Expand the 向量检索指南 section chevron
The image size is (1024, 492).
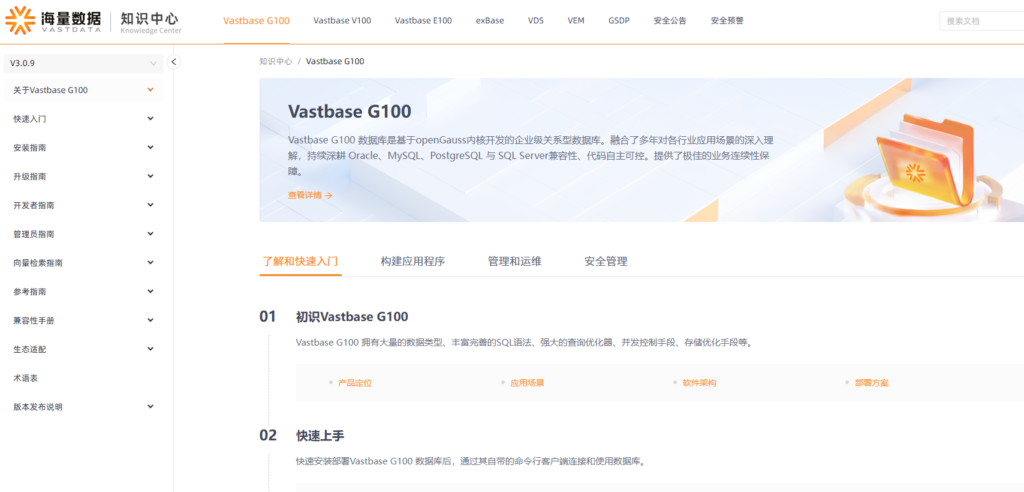151,263
